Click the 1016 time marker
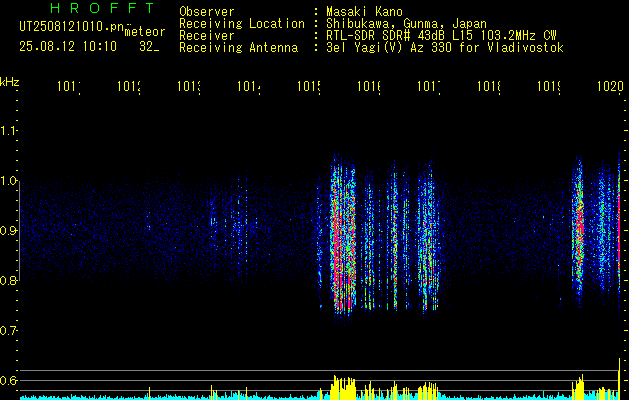The height and width of the screenshot is (400, 629). pyautogui.click(x=369, y=86)
